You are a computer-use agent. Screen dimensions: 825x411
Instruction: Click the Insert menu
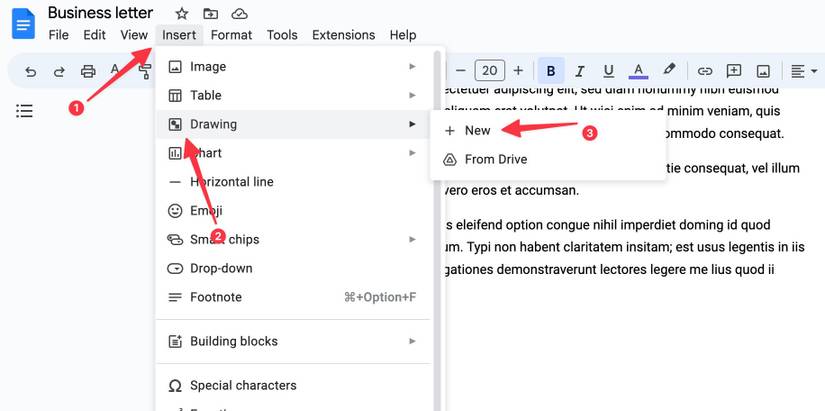tap(179, 35)
